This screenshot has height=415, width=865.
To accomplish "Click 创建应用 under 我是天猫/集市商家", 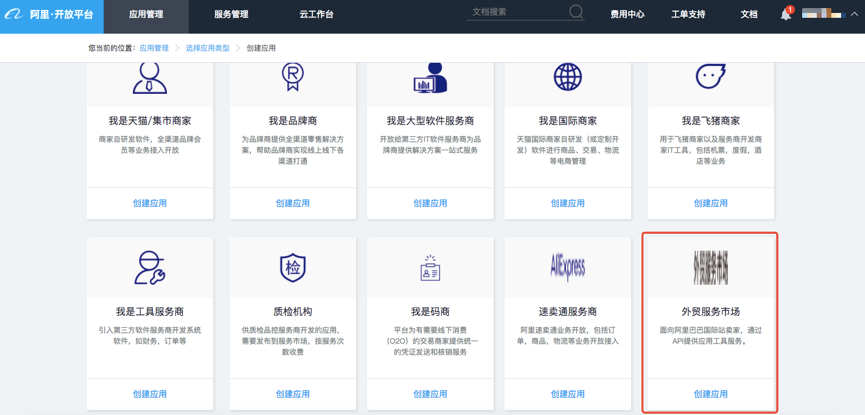I will tap(149, 203).
